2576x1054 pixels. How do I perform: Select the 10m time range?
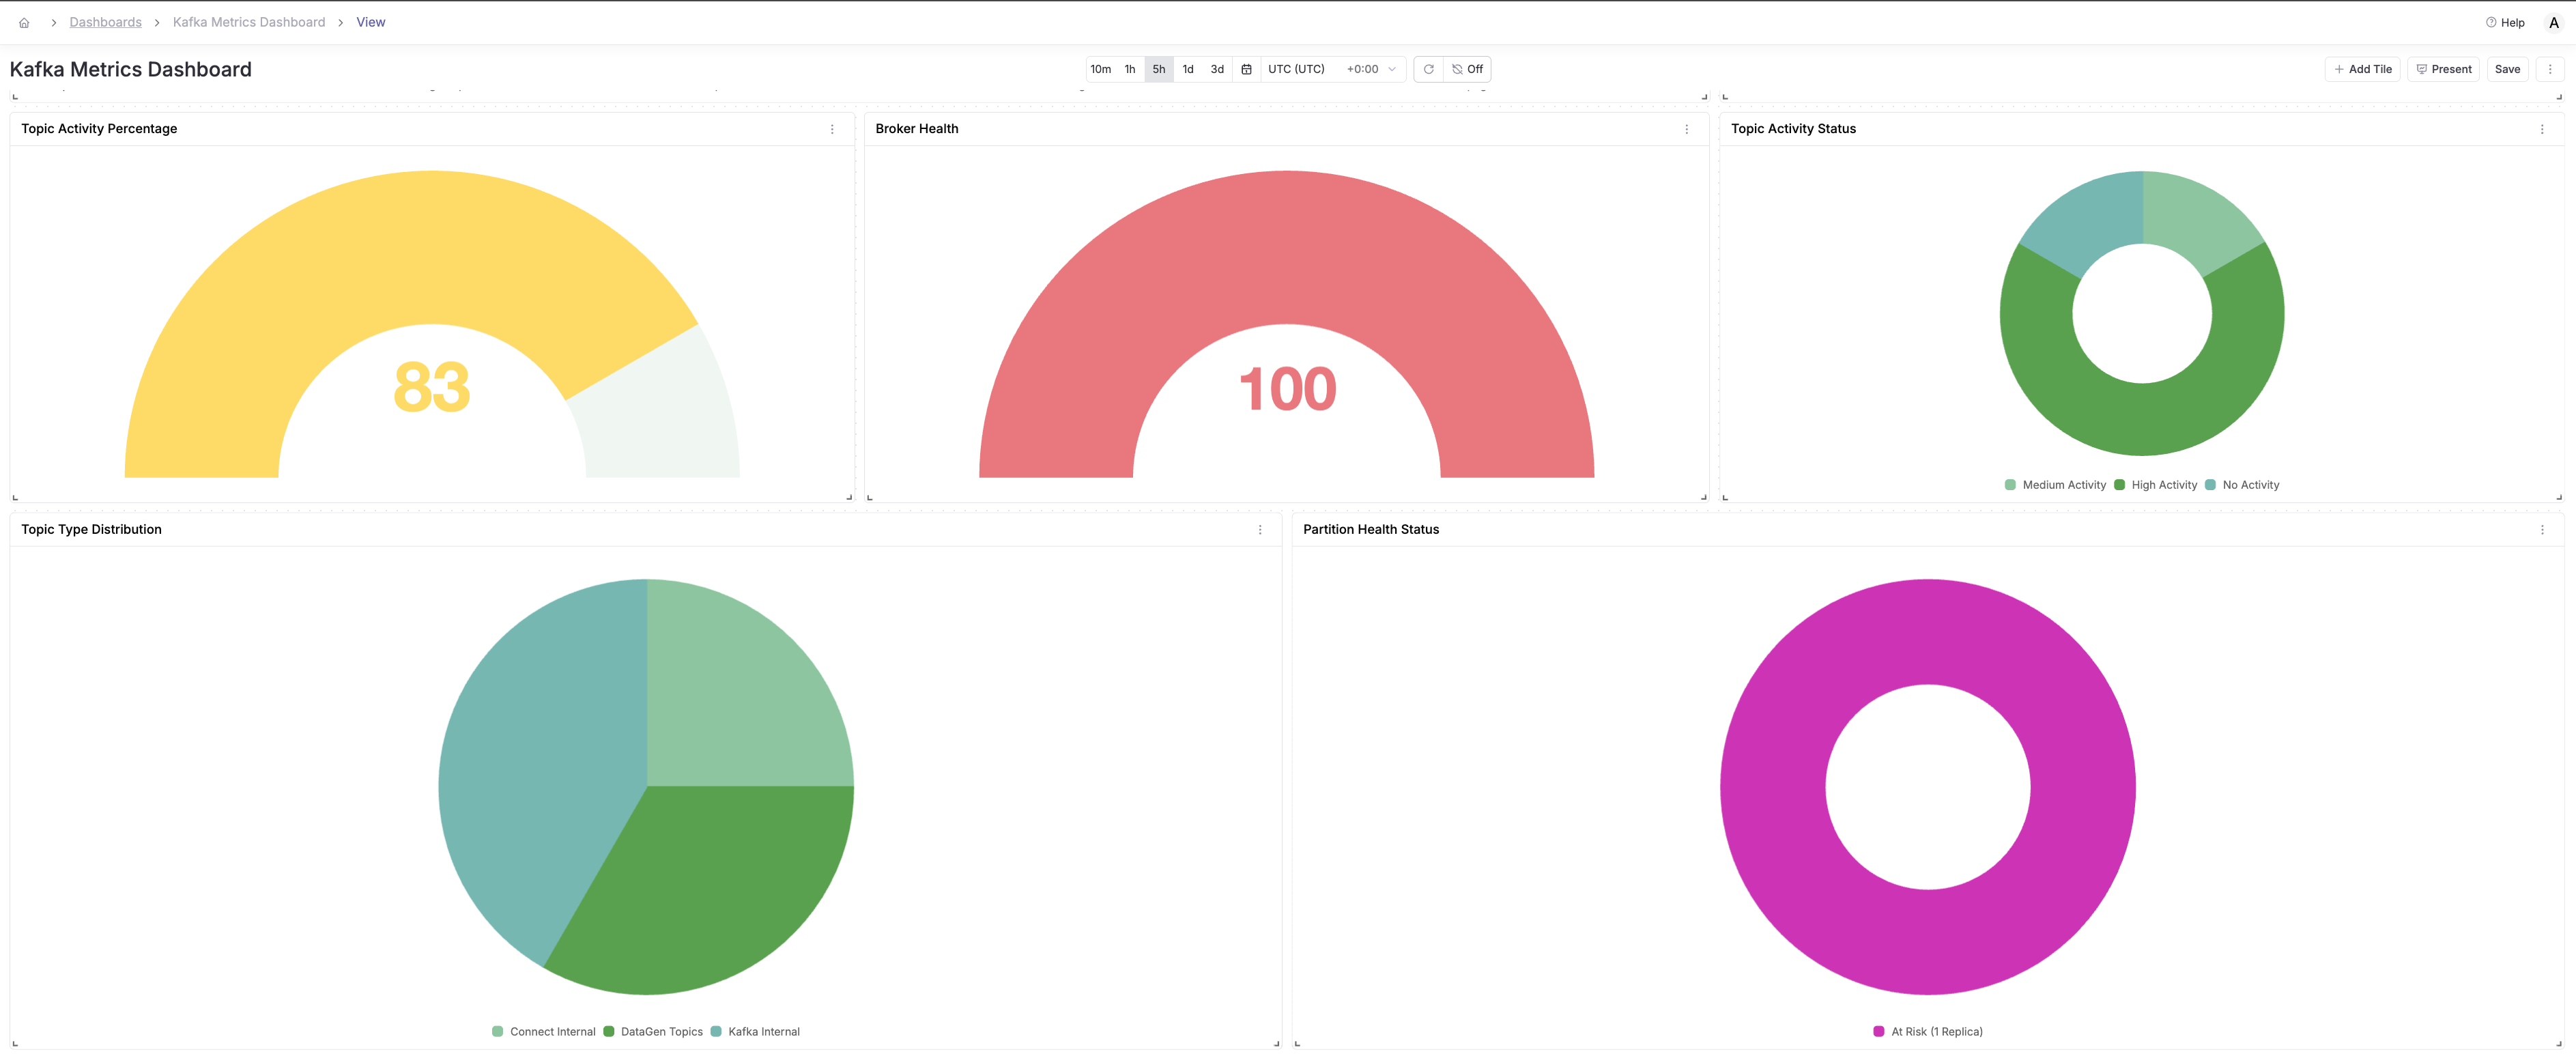click(x=1100, y=69)
